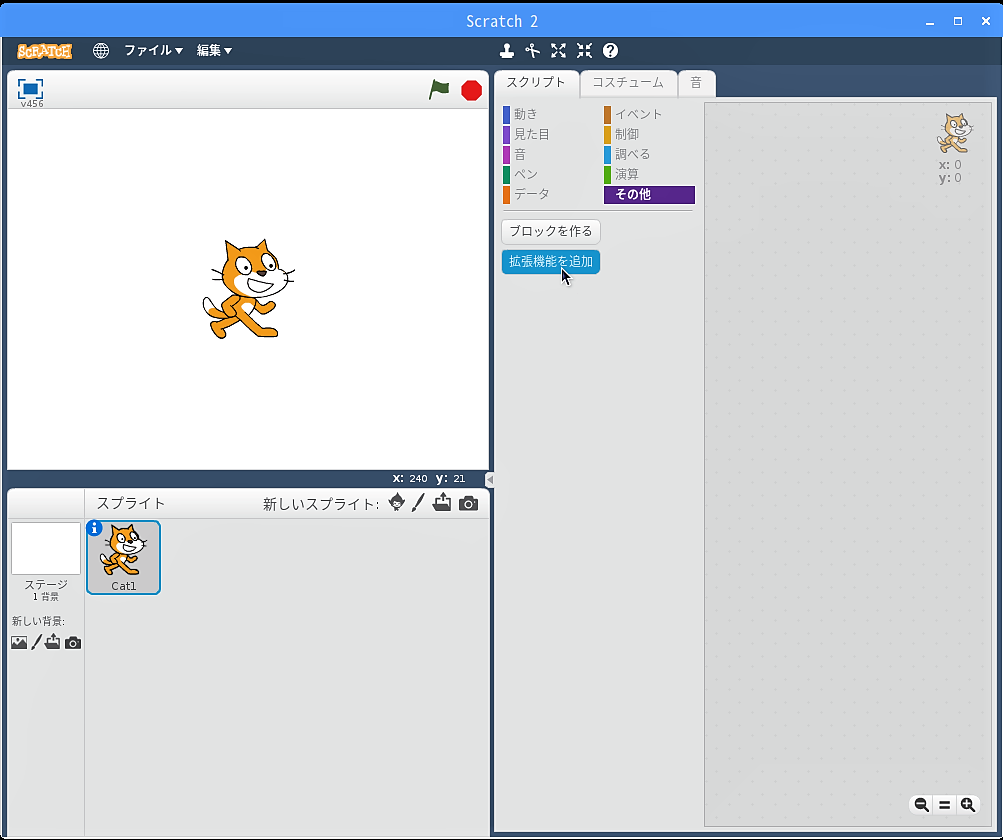Maximize the Scratch 2 window
Viewport: 1003px width, 840px height.
tap(958, 21)
